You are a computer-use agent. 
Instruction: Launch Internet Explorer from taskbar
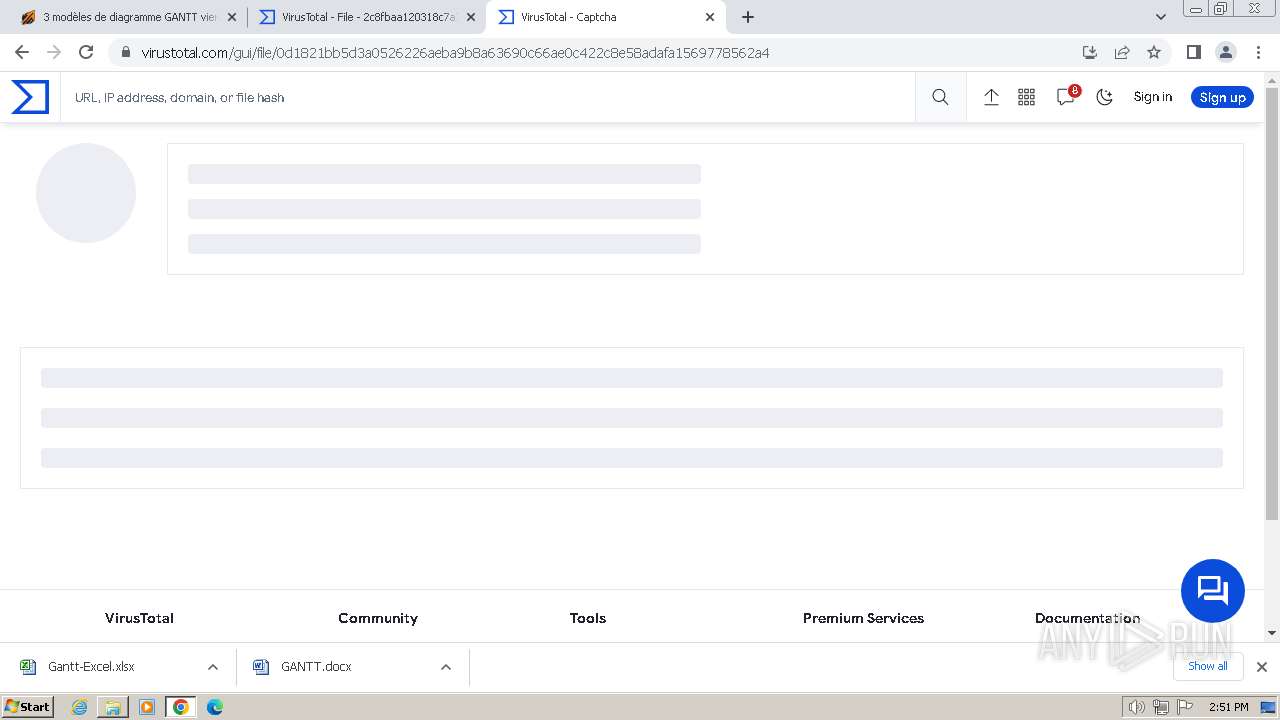79,707
